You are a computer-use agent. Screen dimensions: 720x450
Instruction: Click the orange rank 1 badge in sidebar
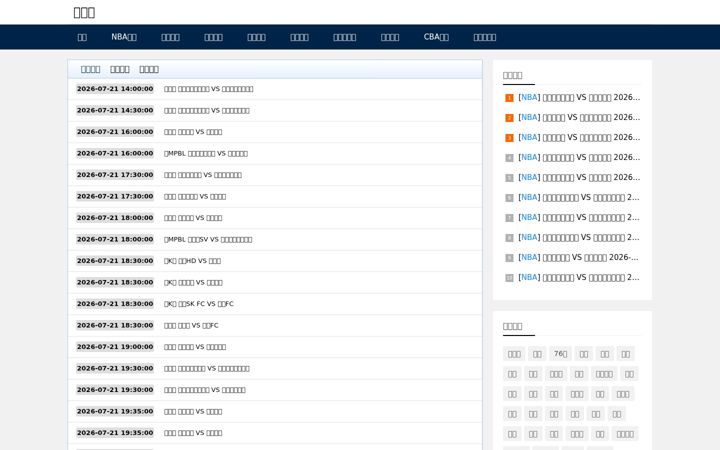[x=509, y=98]
